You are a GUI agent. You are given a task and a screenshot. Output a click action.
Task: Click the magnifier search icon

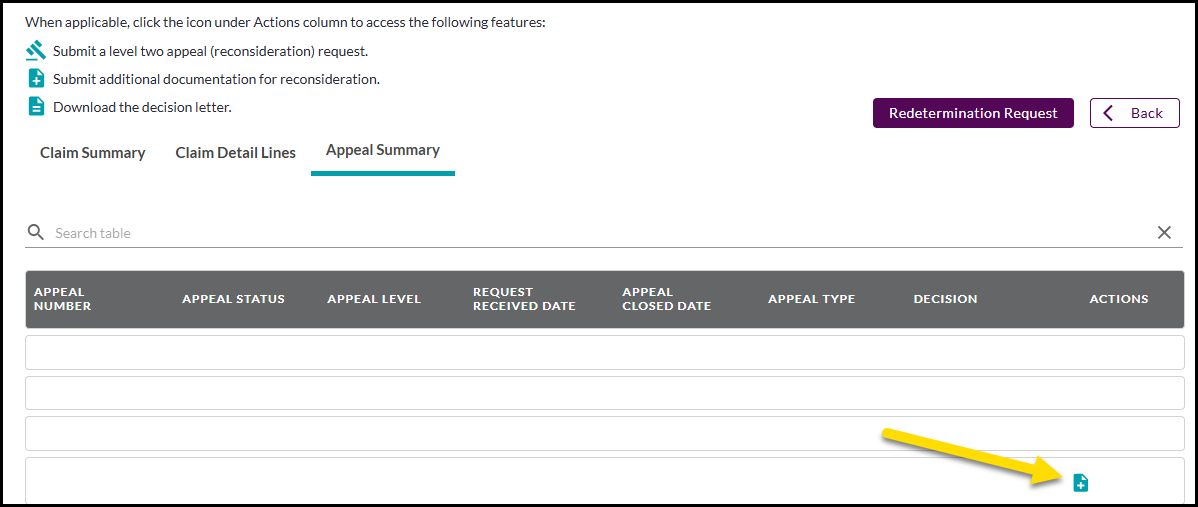click(x=36, y=232)
